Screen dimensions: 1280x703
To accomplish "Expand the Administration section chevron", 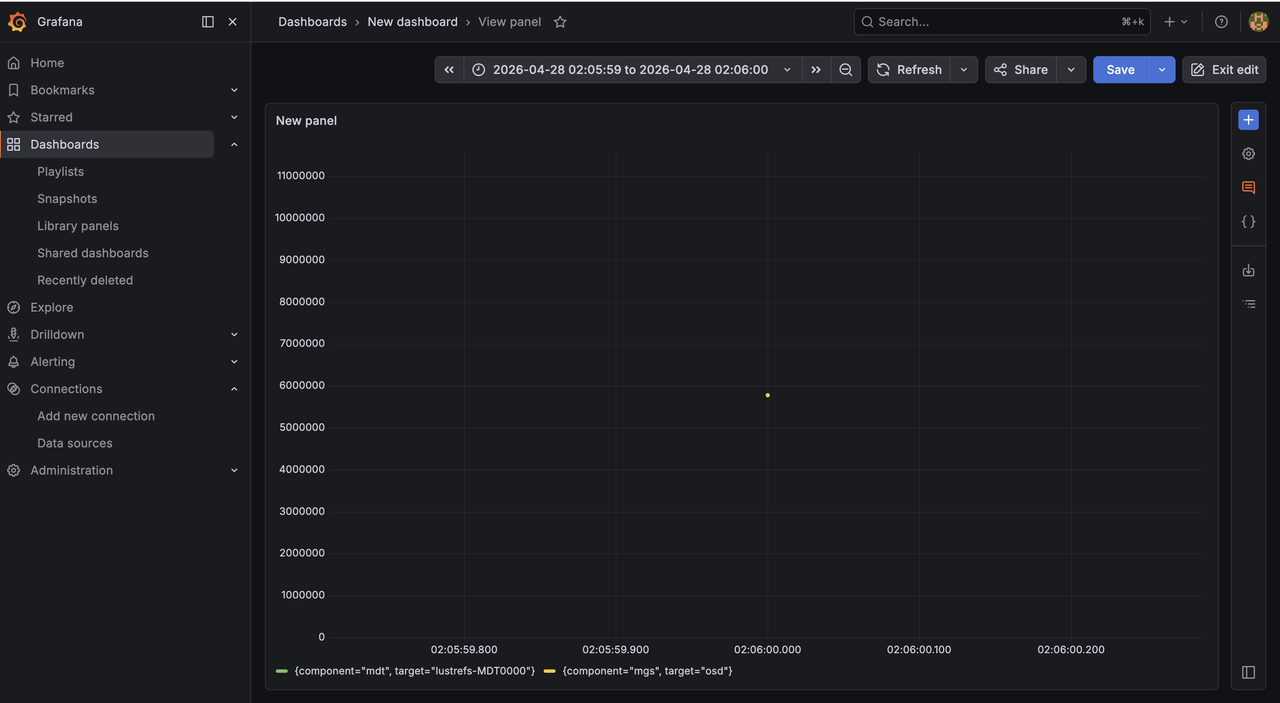I will tap(234, 470).
